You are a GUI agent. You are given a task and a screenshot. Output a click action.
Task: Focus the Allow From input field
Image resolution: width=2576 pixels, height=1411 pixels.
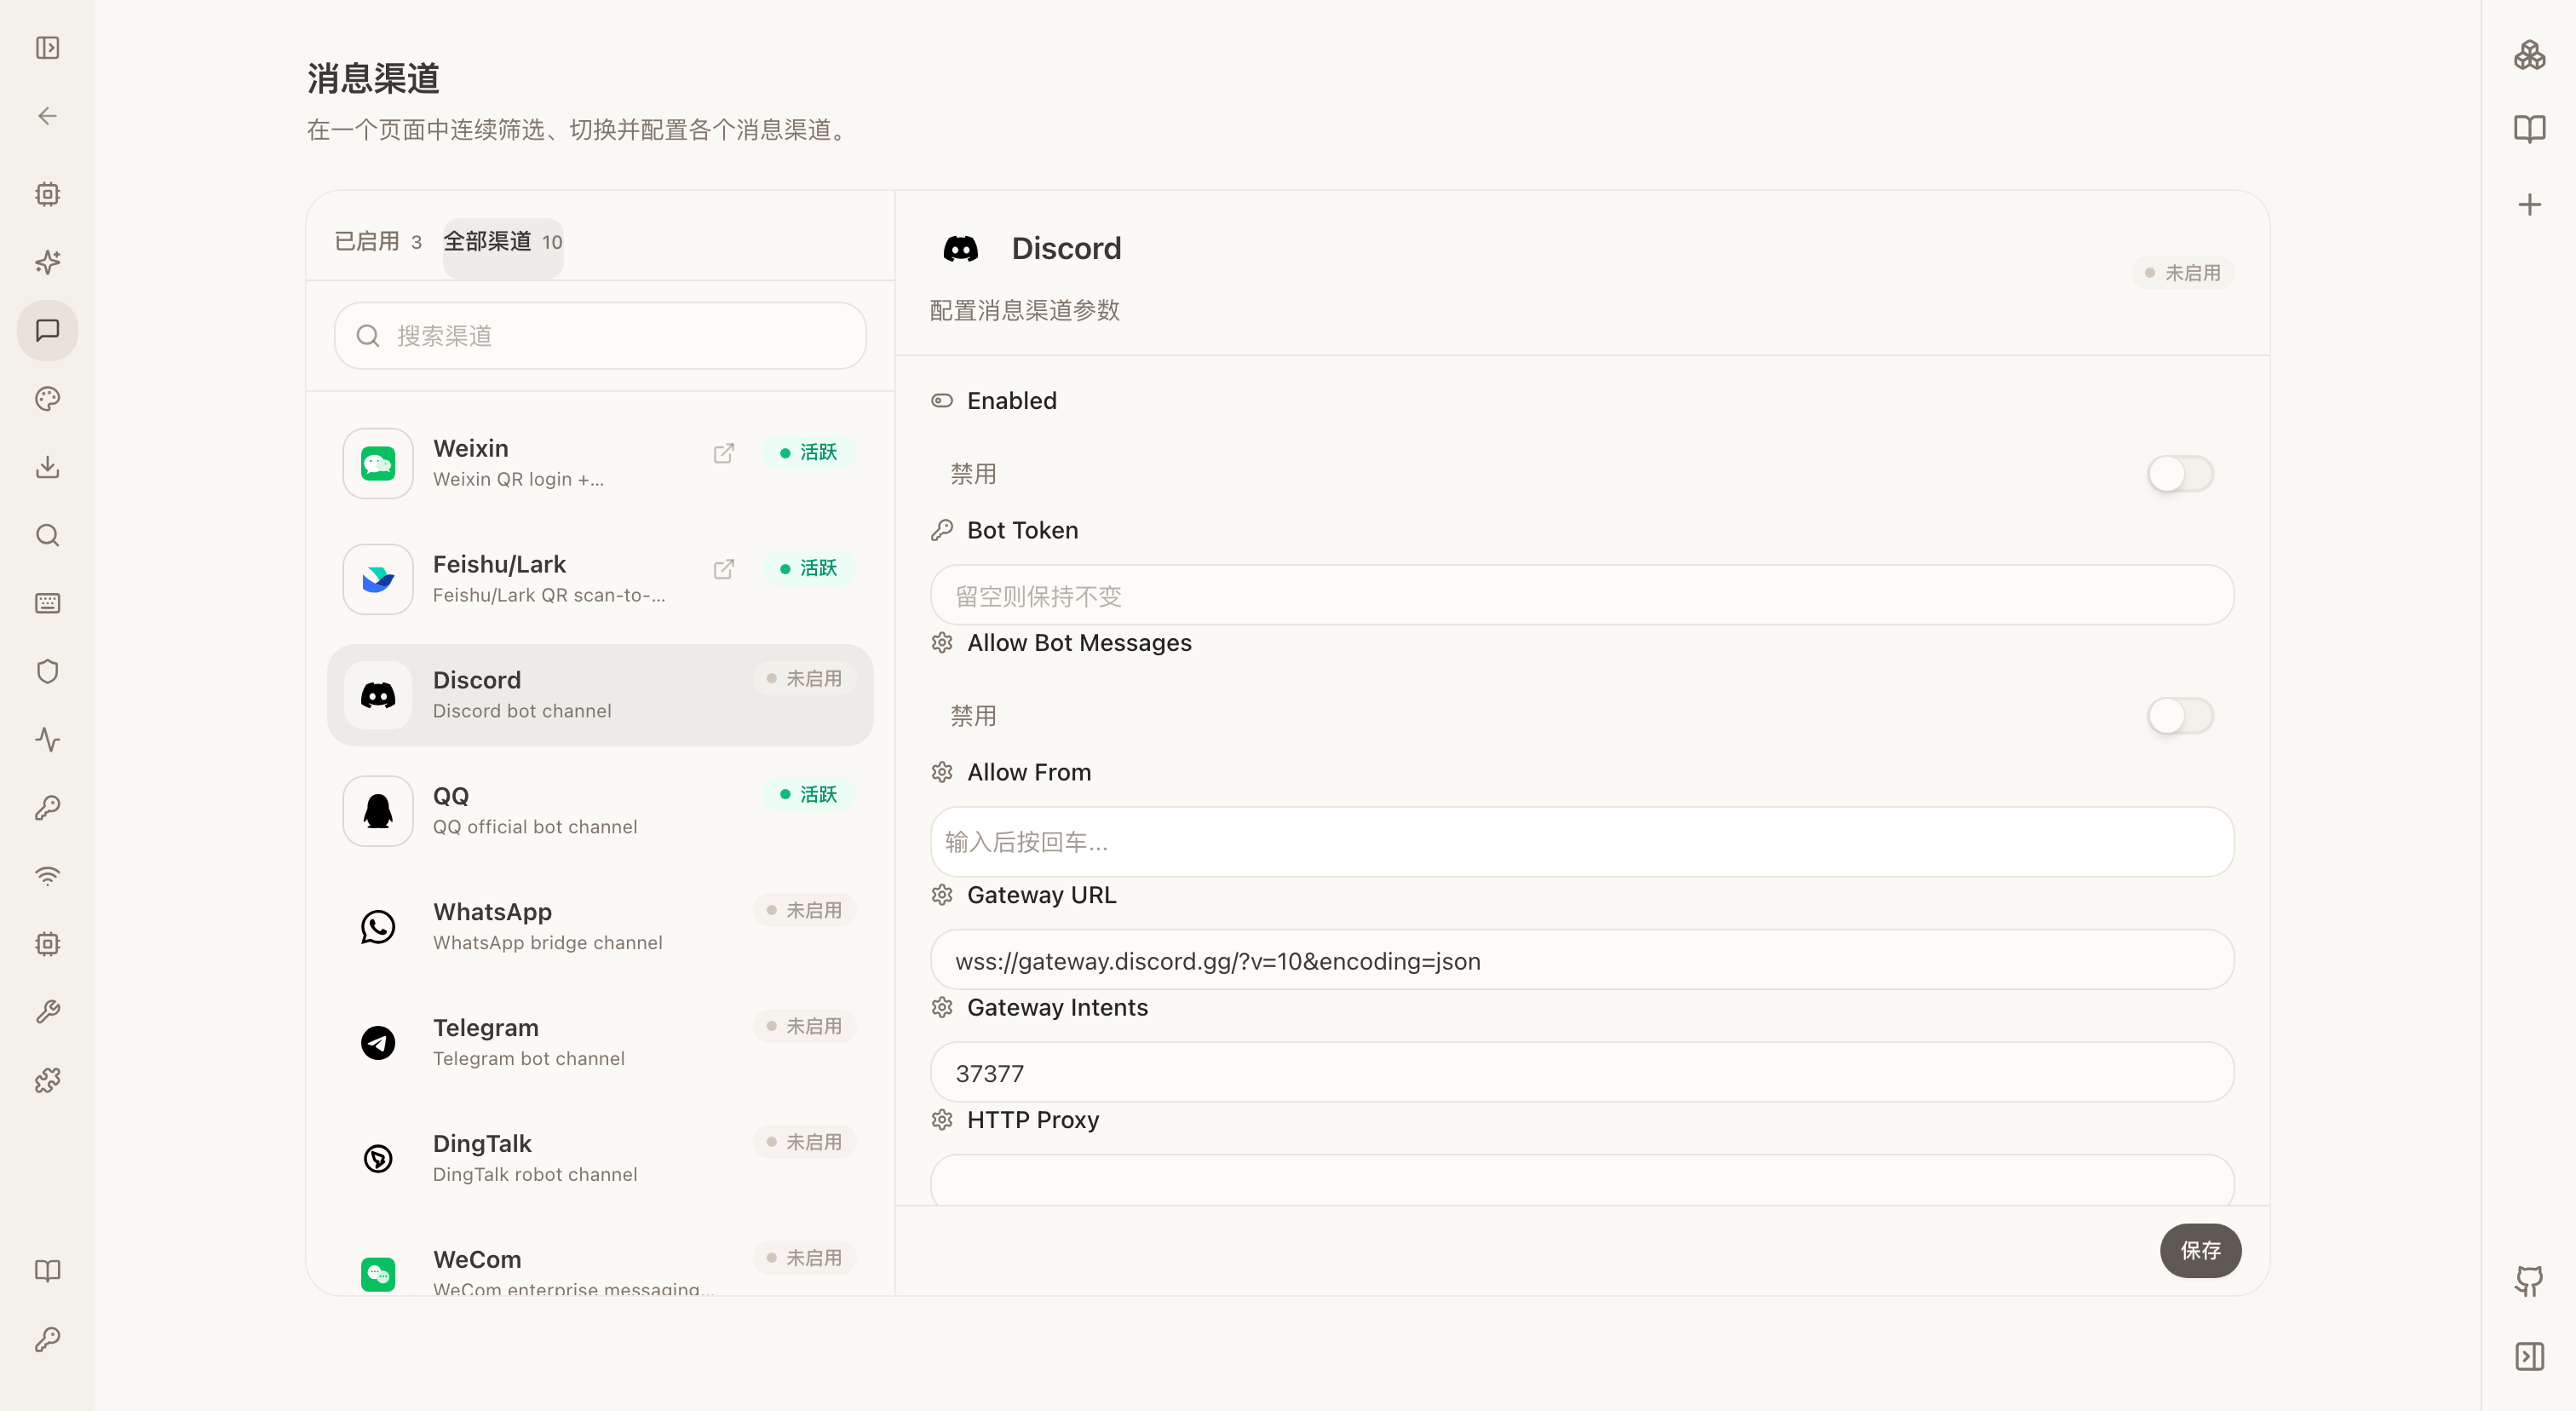(1582, 842)
